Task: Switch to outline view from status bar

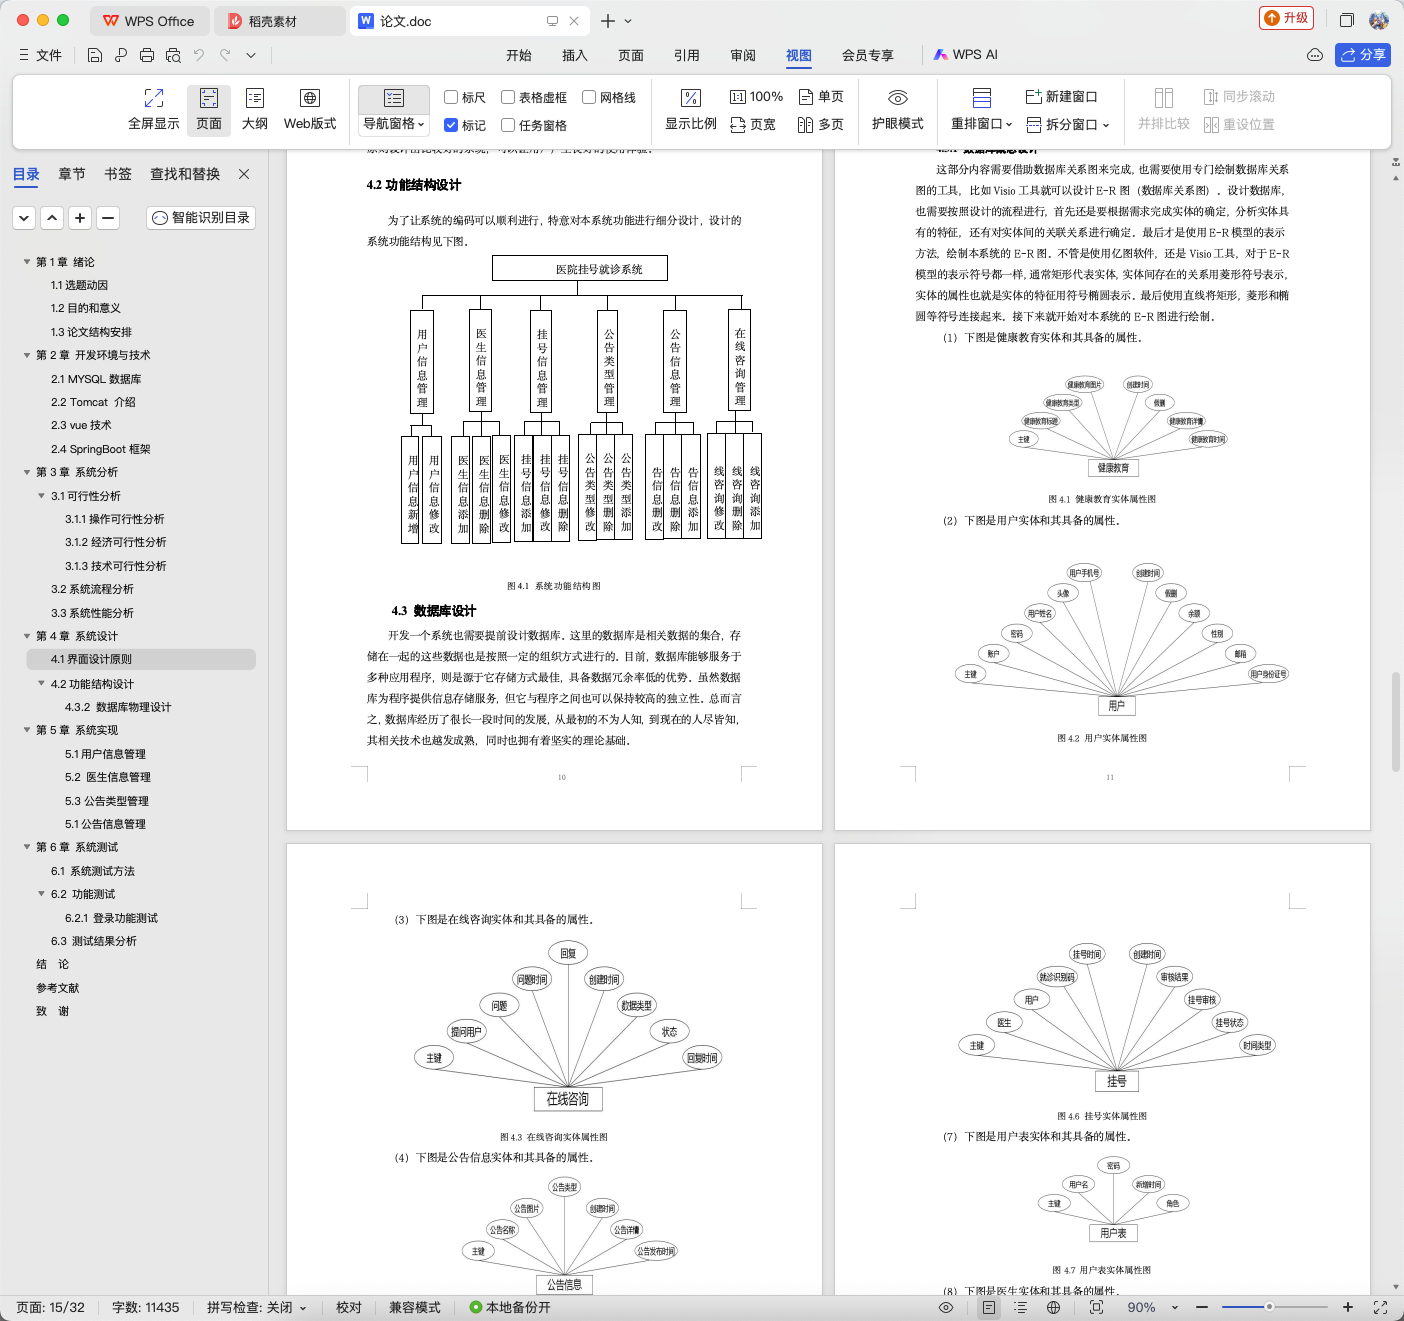Action: pyautogui.click(x=1020, y=1307)
